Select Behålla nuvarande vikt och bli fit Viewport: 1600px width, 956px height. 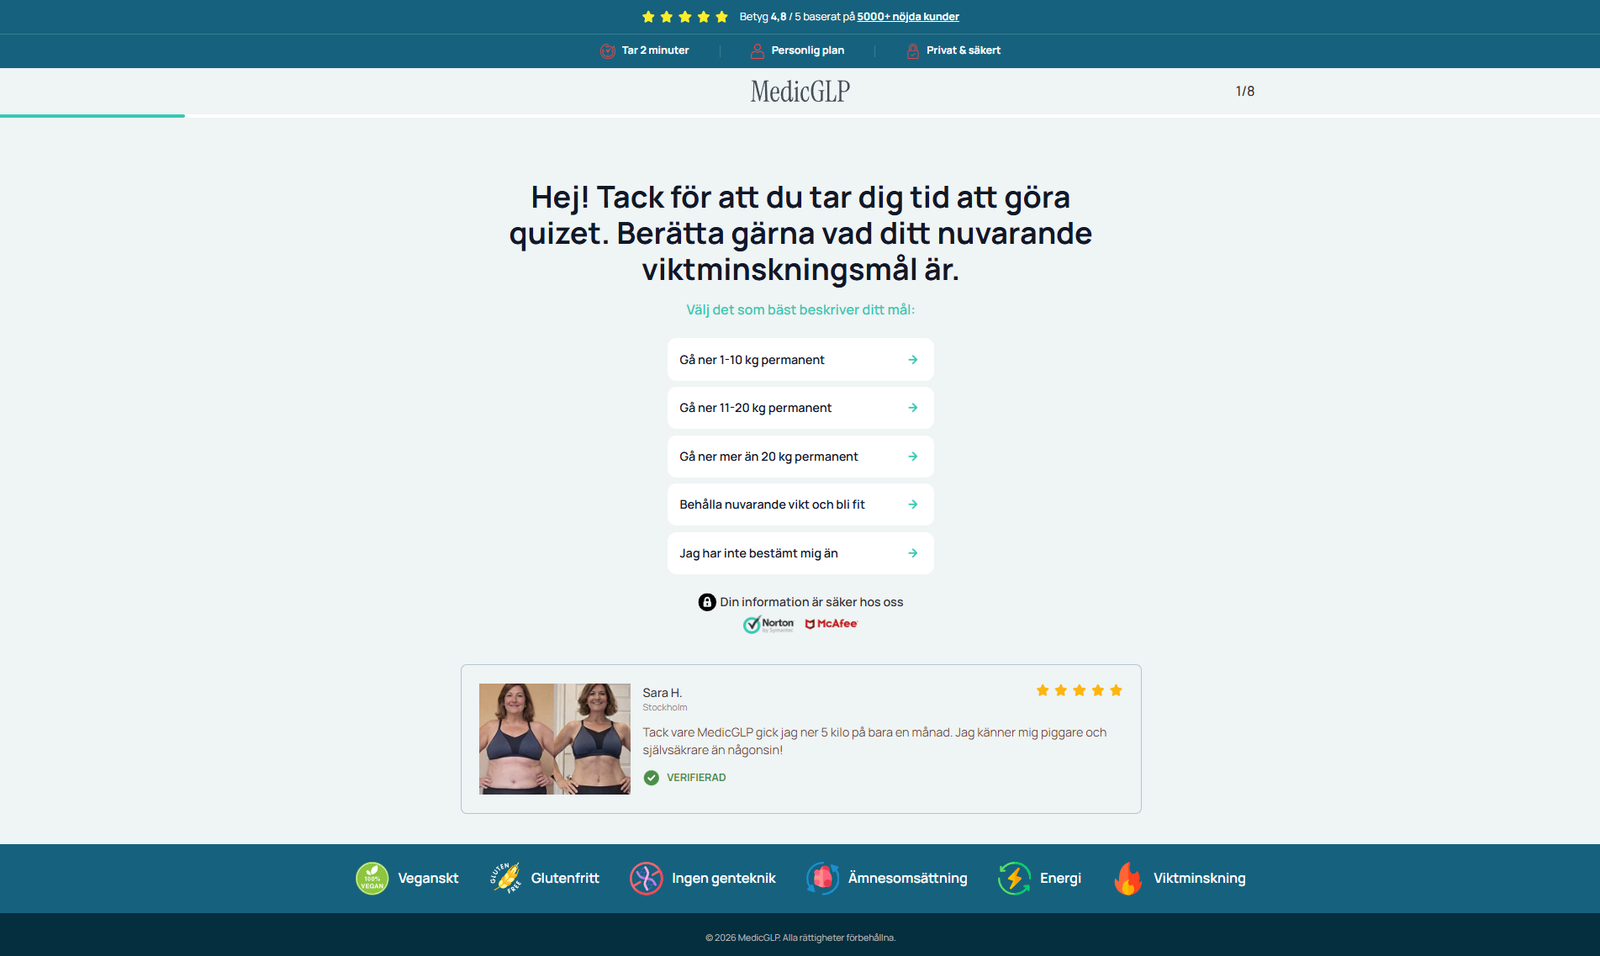(x=801, y=505)
